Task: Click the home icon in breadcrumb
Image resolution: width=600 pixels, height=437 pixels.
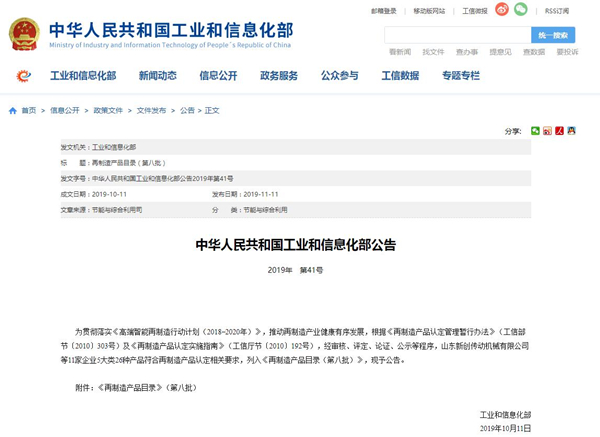Action: (x=13, y=111)
